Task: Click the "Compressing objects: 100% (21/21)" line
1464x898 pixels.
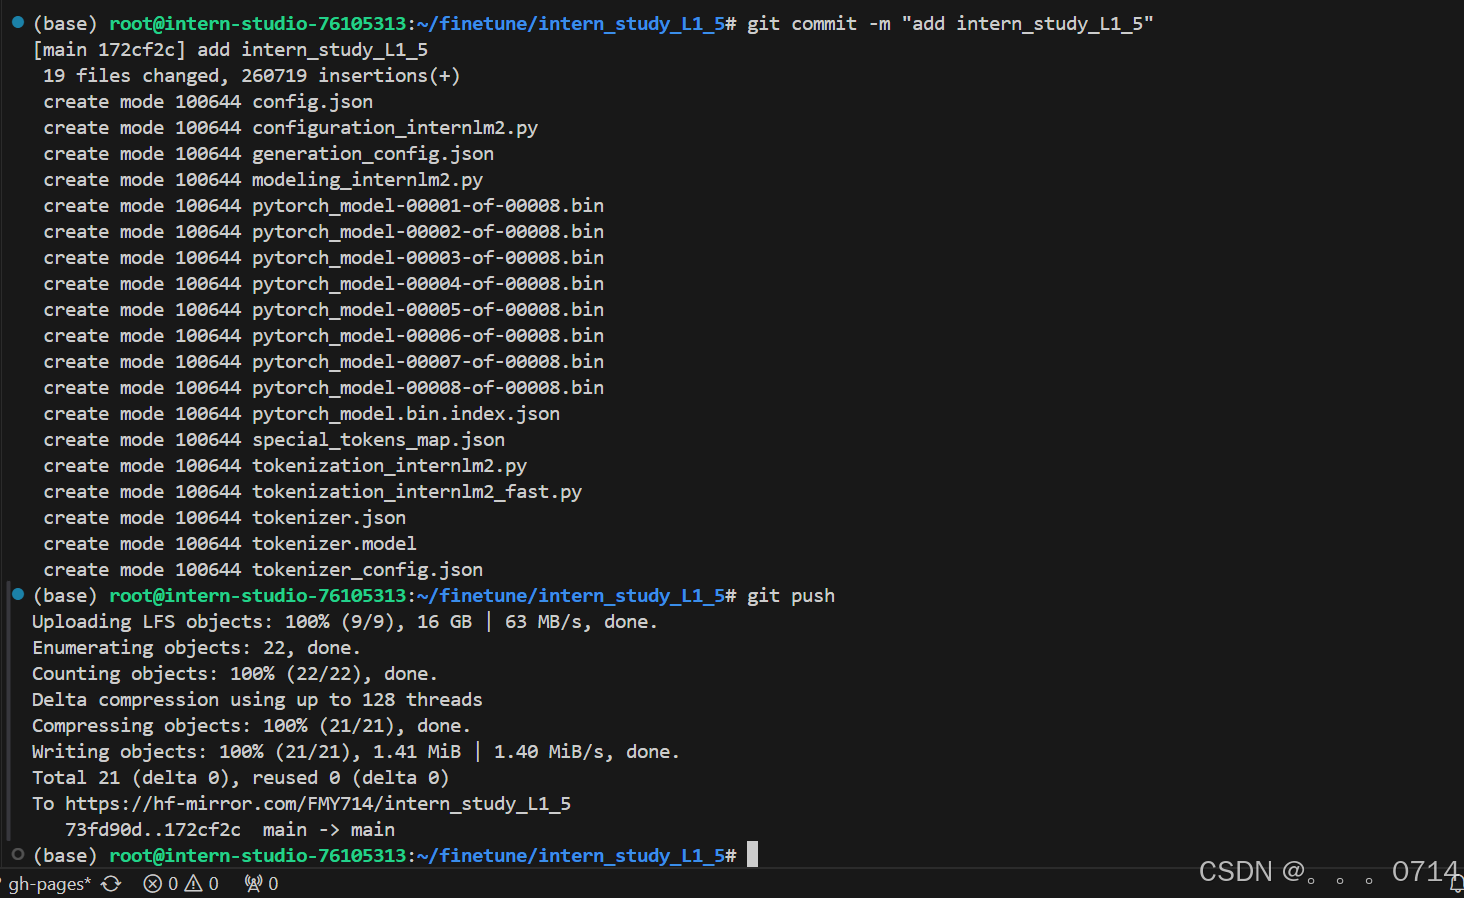Action: click(251, 725)
